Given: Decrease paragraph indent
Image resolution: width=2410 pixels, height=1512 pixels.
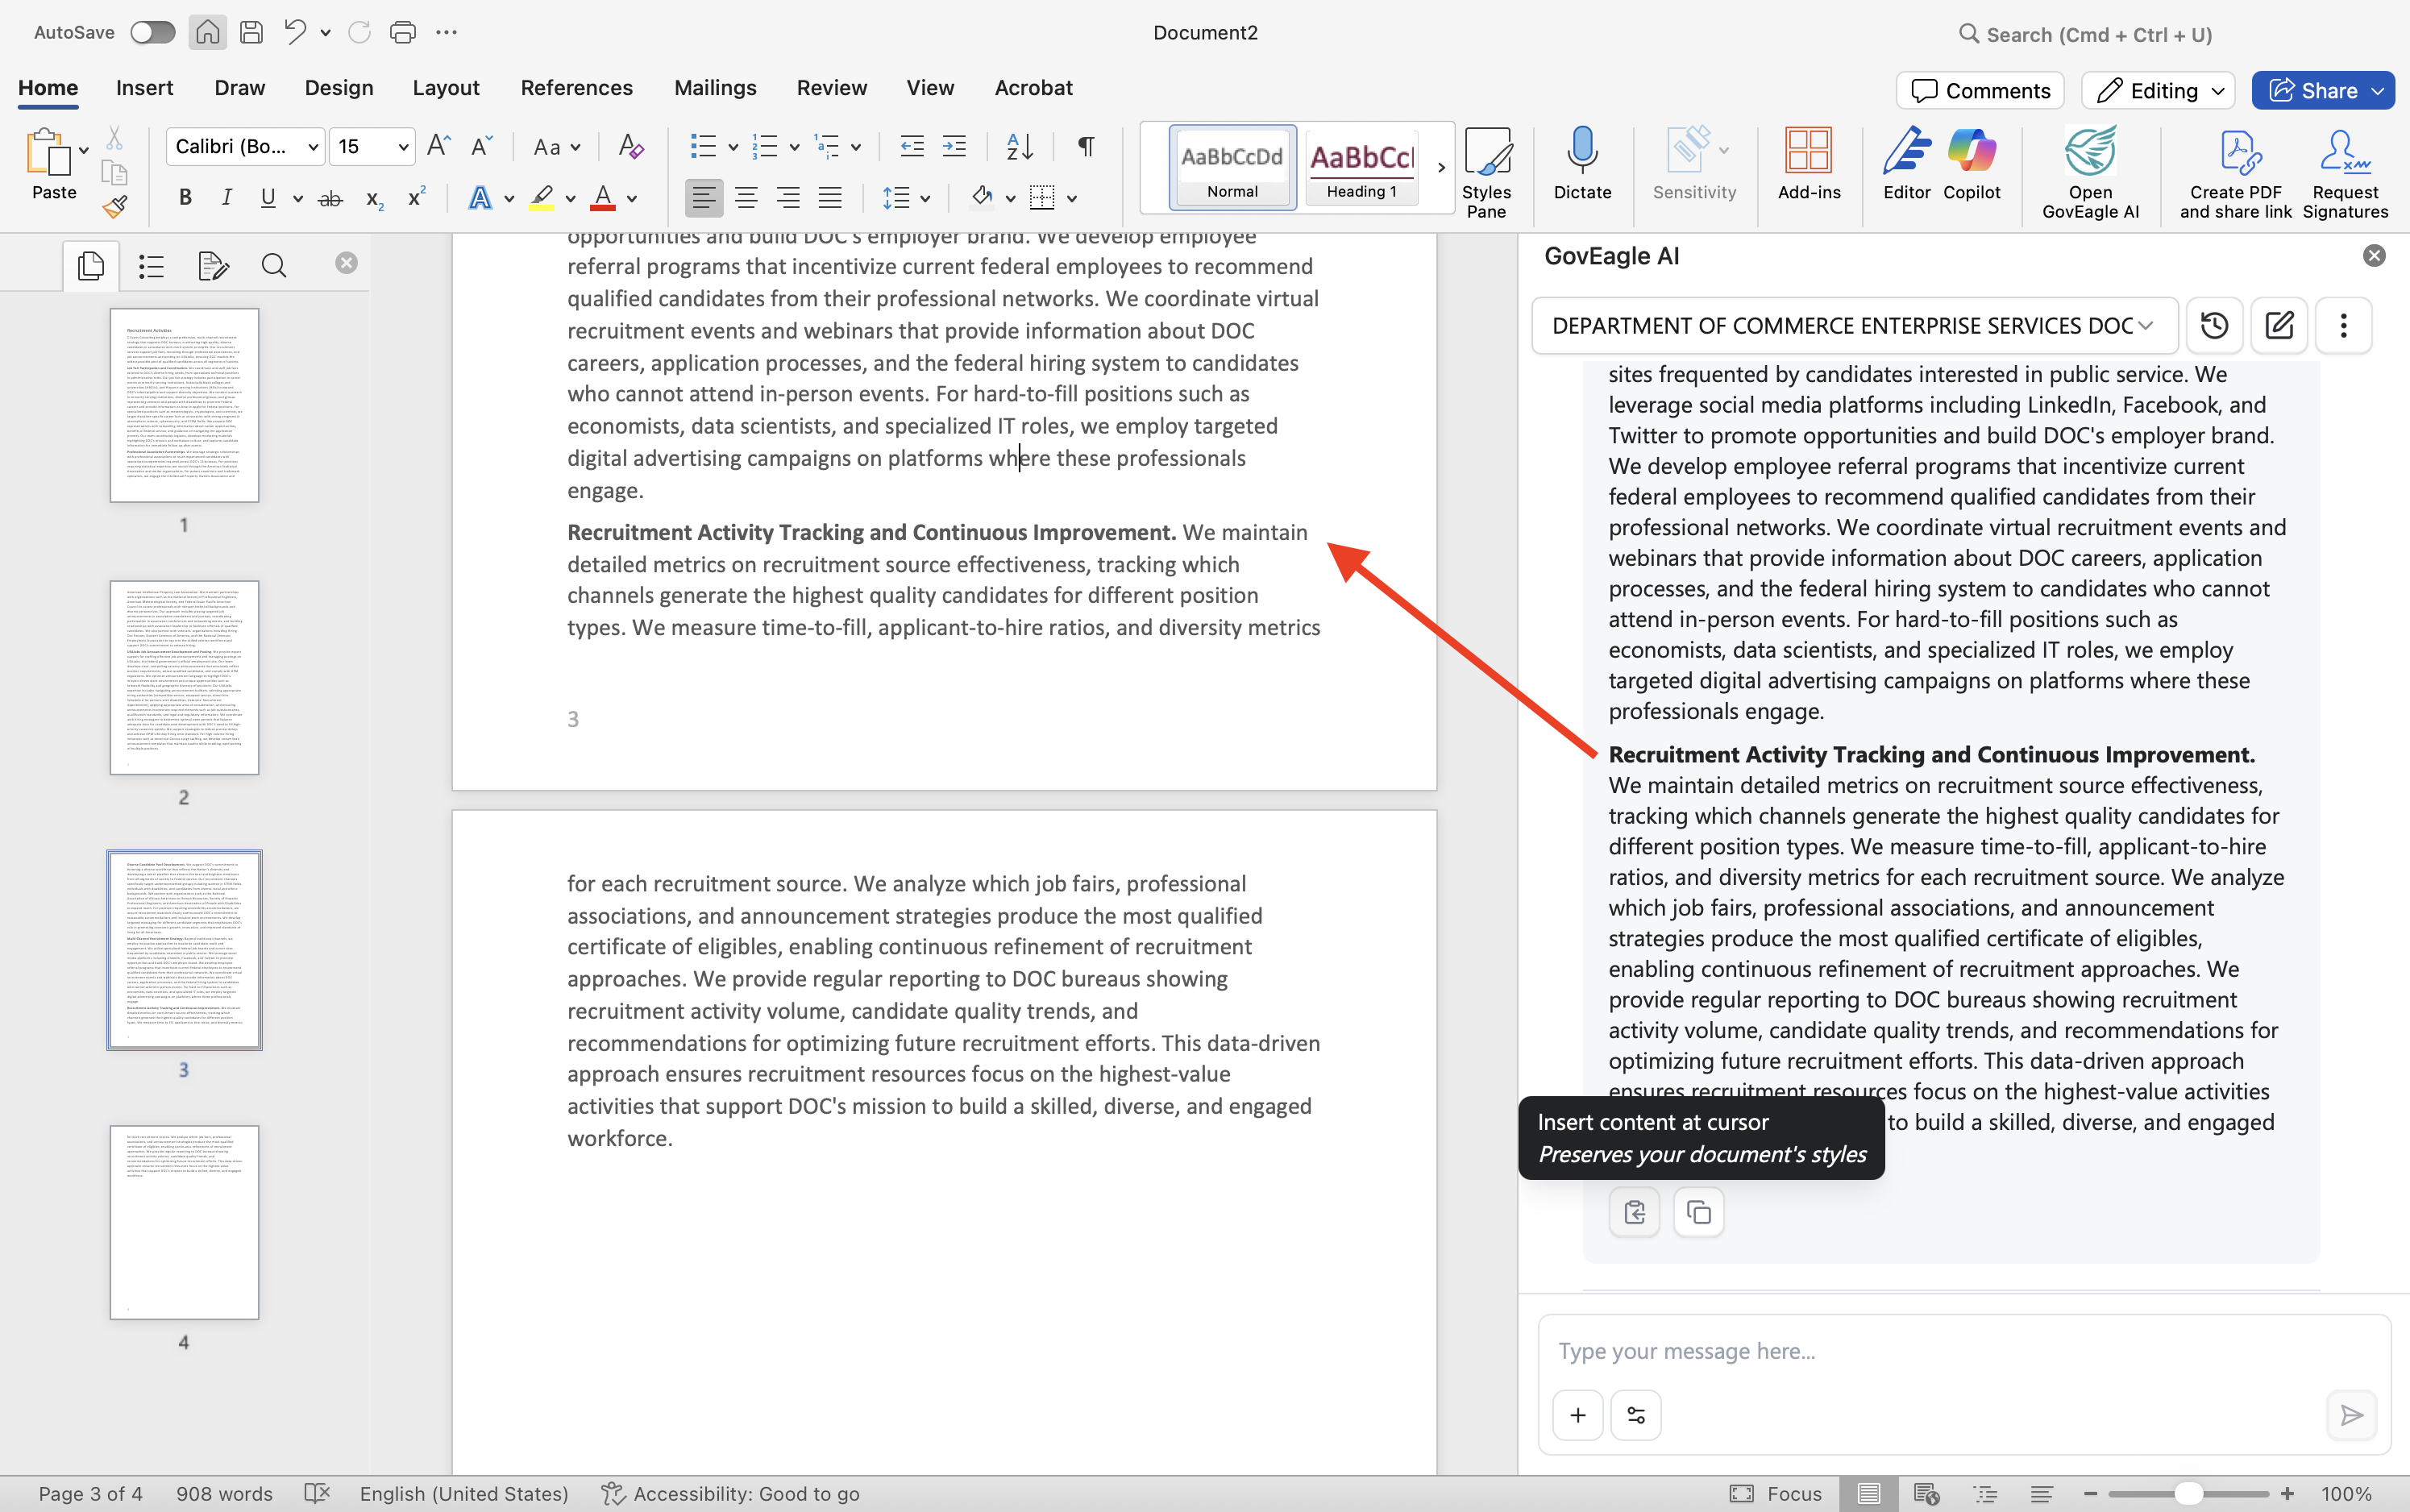Looking at the screenshot, I should point(911,148).
